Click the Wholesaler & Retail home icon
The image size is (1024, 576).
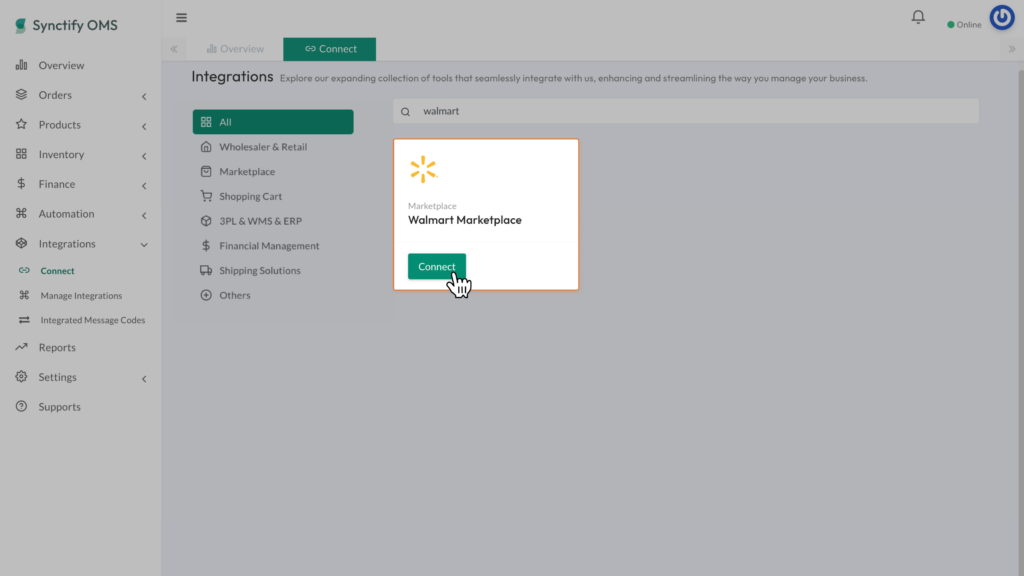coord(206,146)
